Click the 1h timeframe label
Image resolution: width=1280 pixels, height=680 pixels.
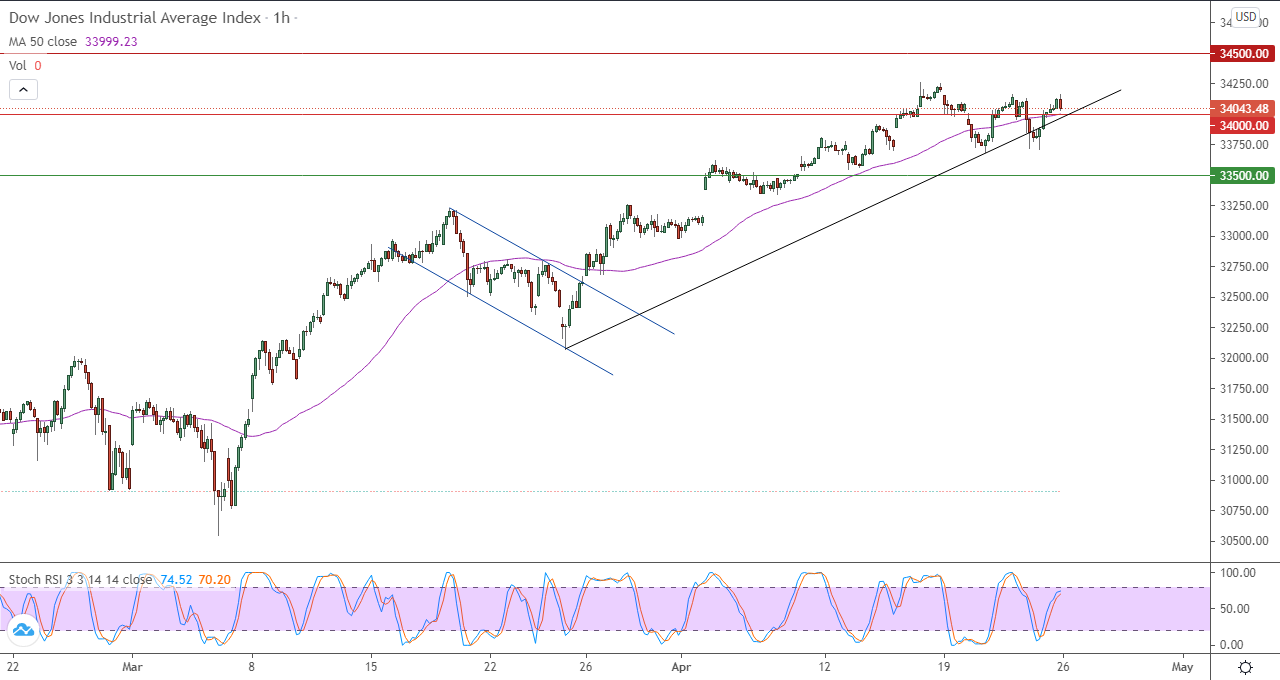point(281,18)
